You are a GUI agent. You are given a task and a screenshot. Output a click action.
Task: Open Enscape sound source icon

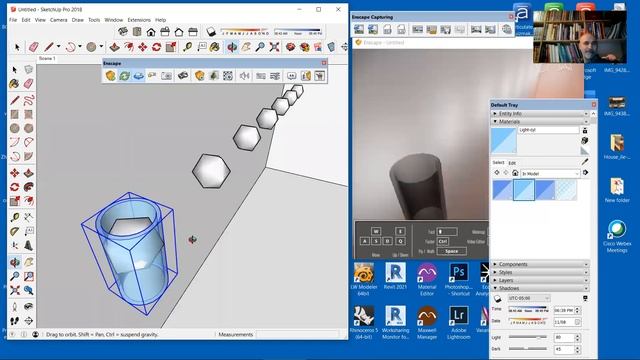tap(244, 76)
